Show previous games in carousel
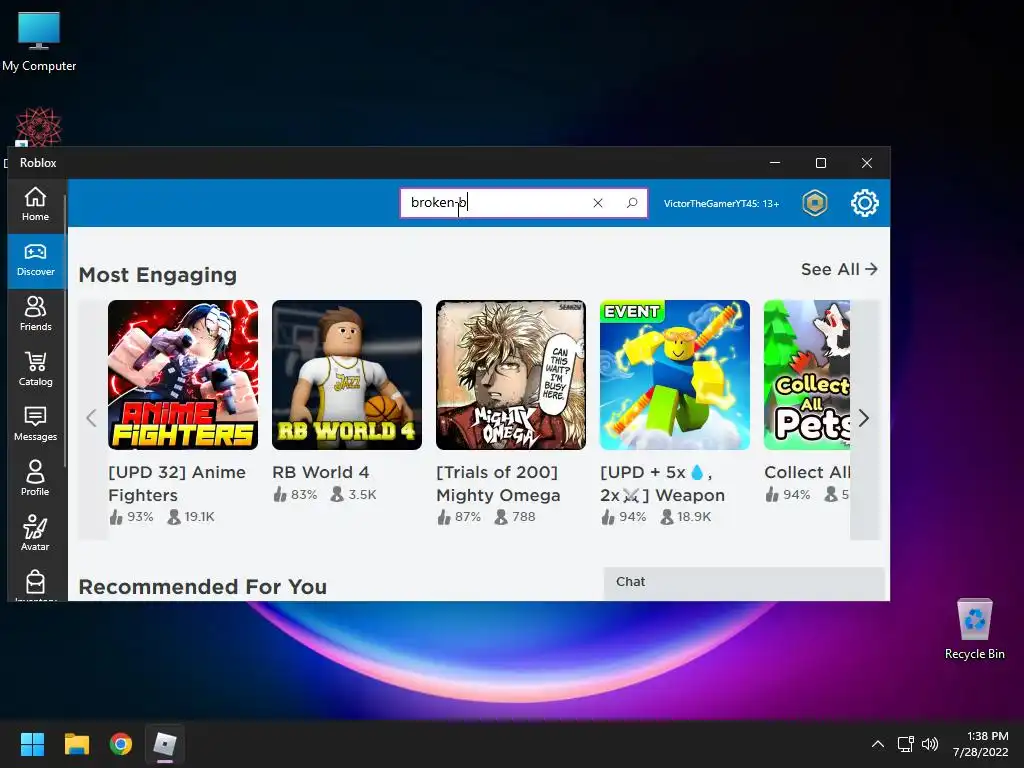The height and width of the screenshot is (768, 1024). pyautogui.click(x=91, y=418)
